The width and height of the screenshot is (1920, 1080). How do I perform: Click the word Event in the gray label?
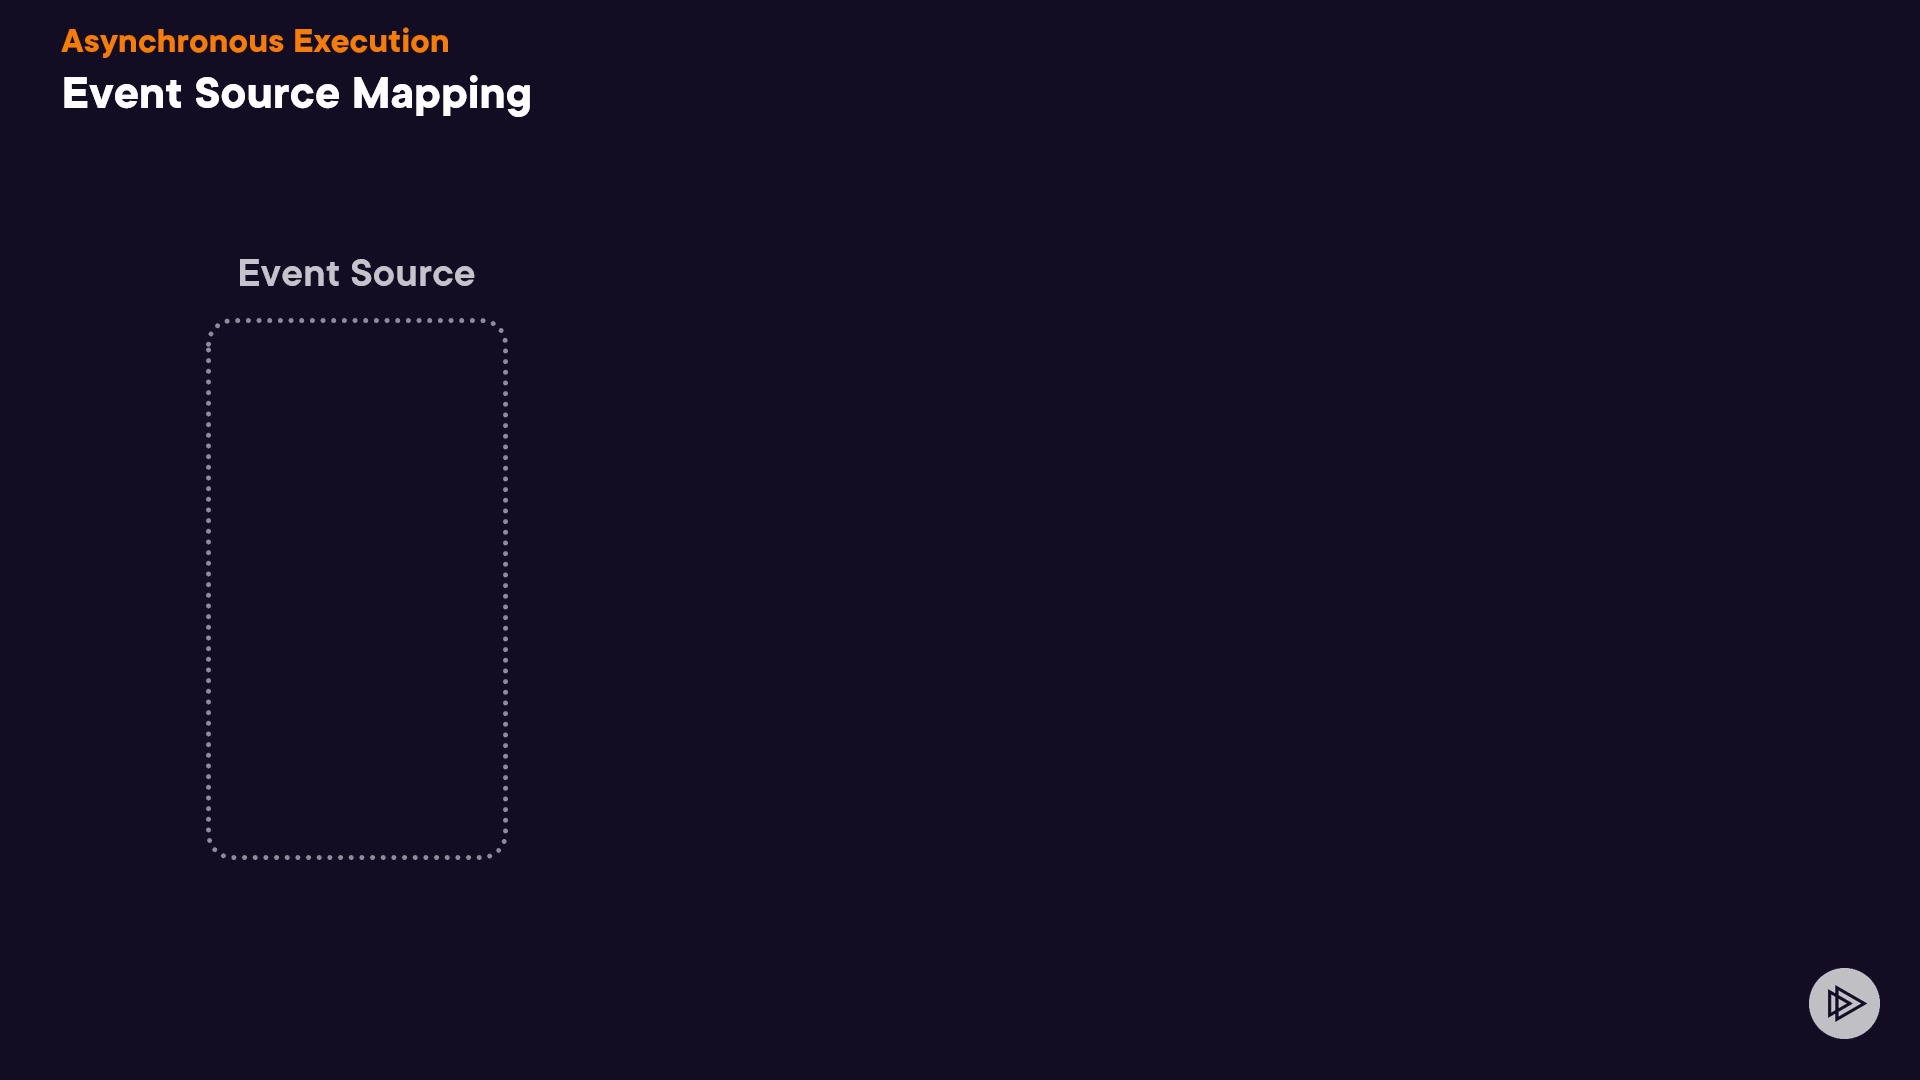click(x=288, y=273)
